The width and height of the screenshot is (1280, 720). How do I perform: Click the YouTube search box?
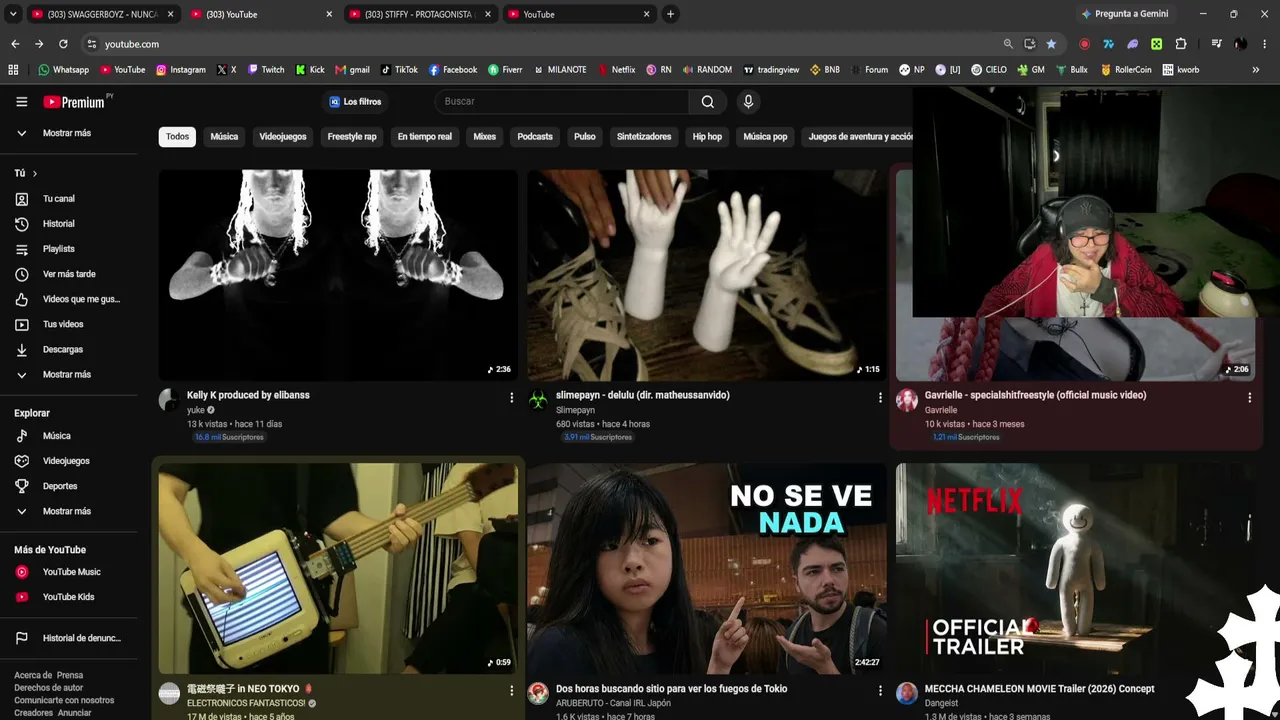[562, 101]
